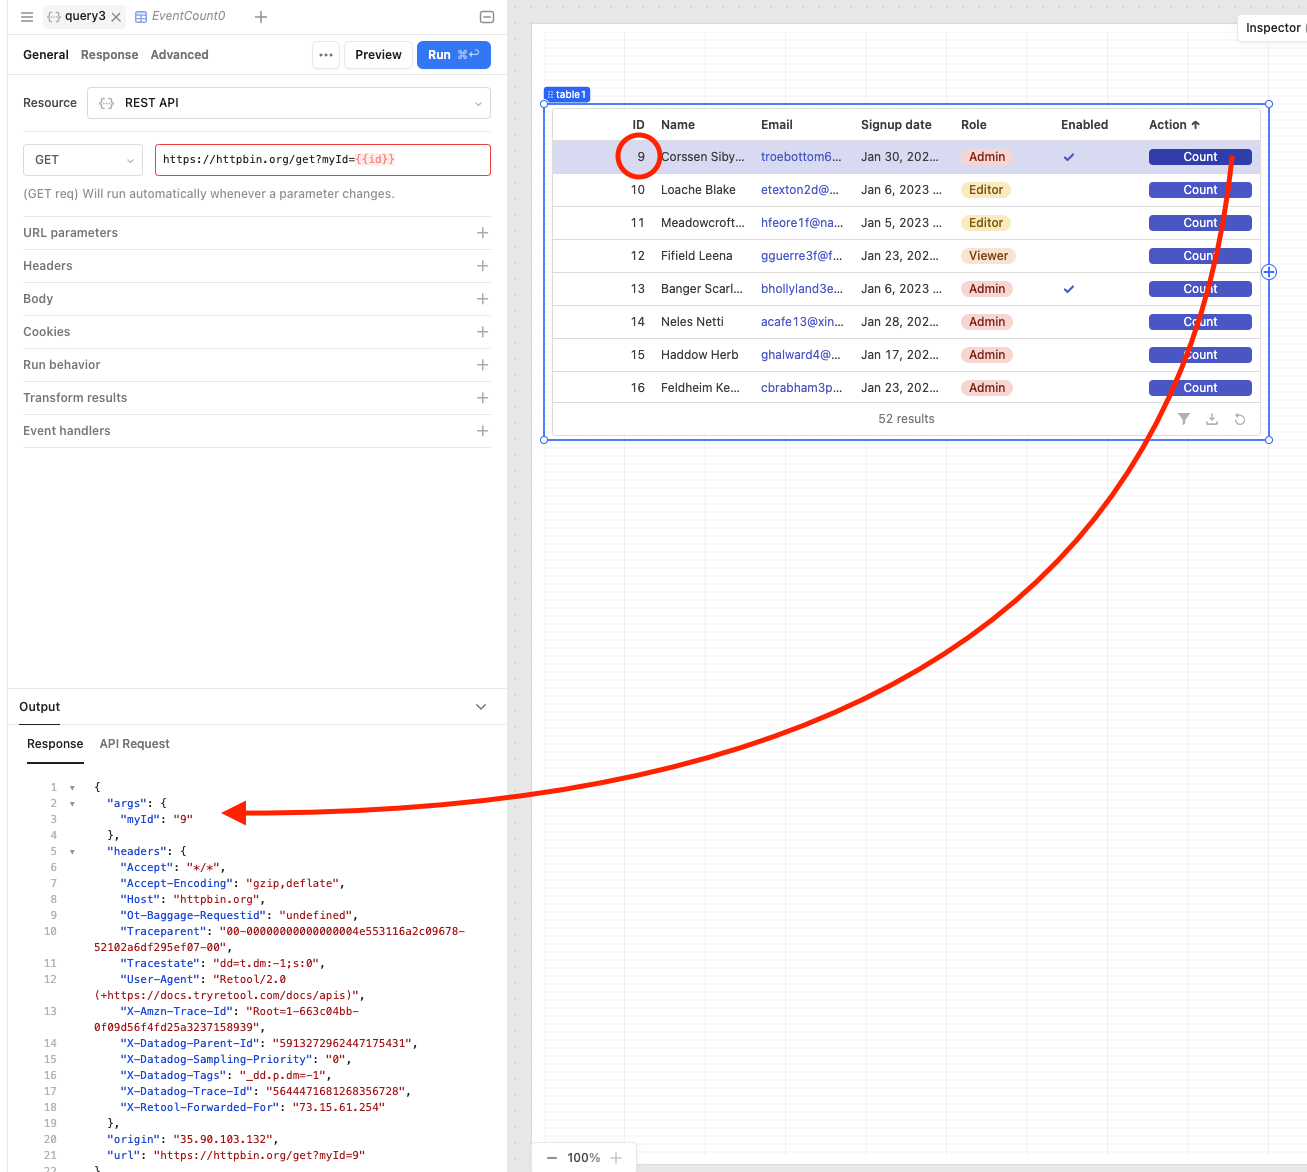Click the table filter icon
Viewport: 1307px width, 1172px height.
[1184, 419]
